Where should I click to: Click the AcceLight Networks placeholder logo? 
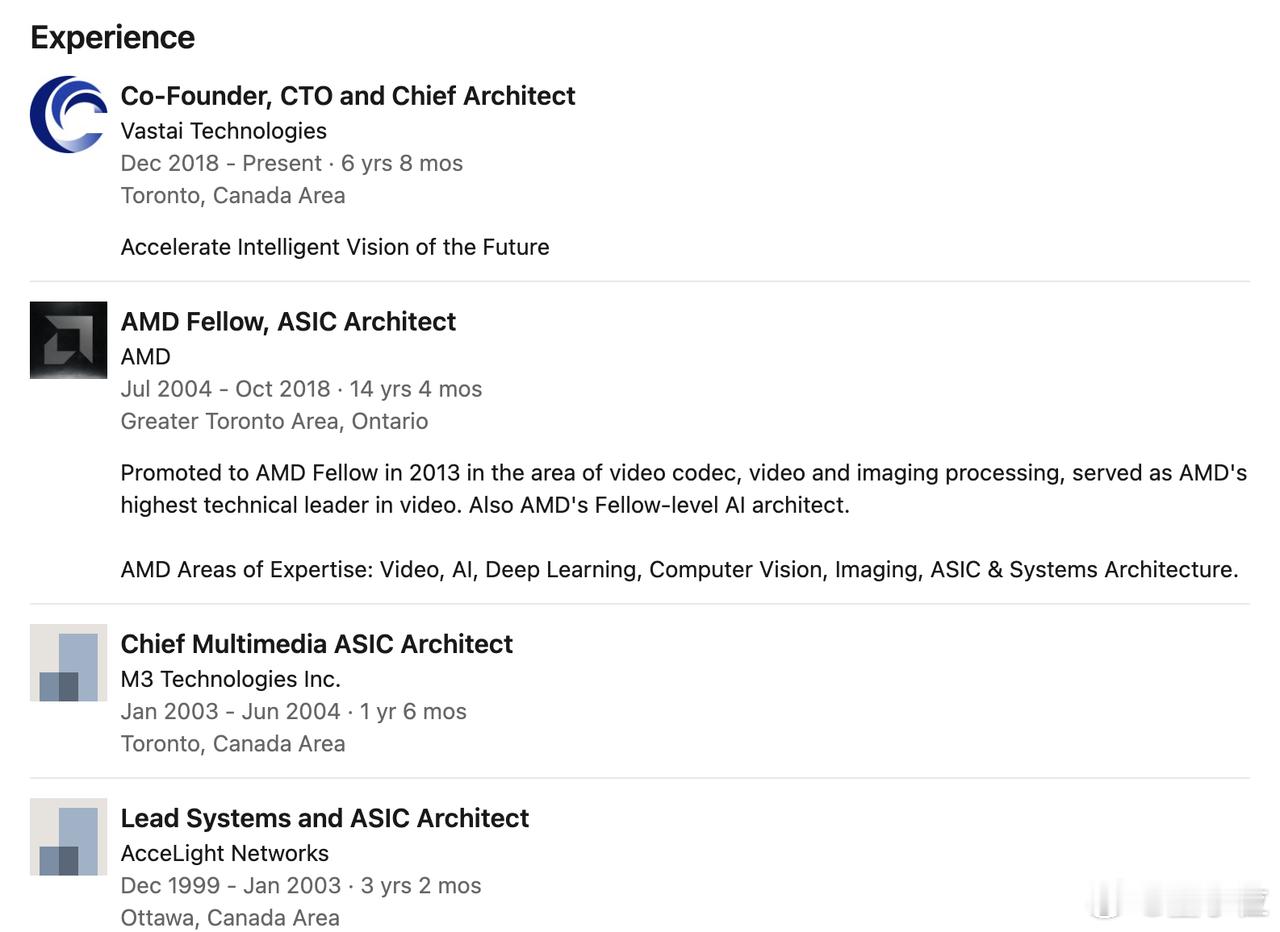[68, 836]
